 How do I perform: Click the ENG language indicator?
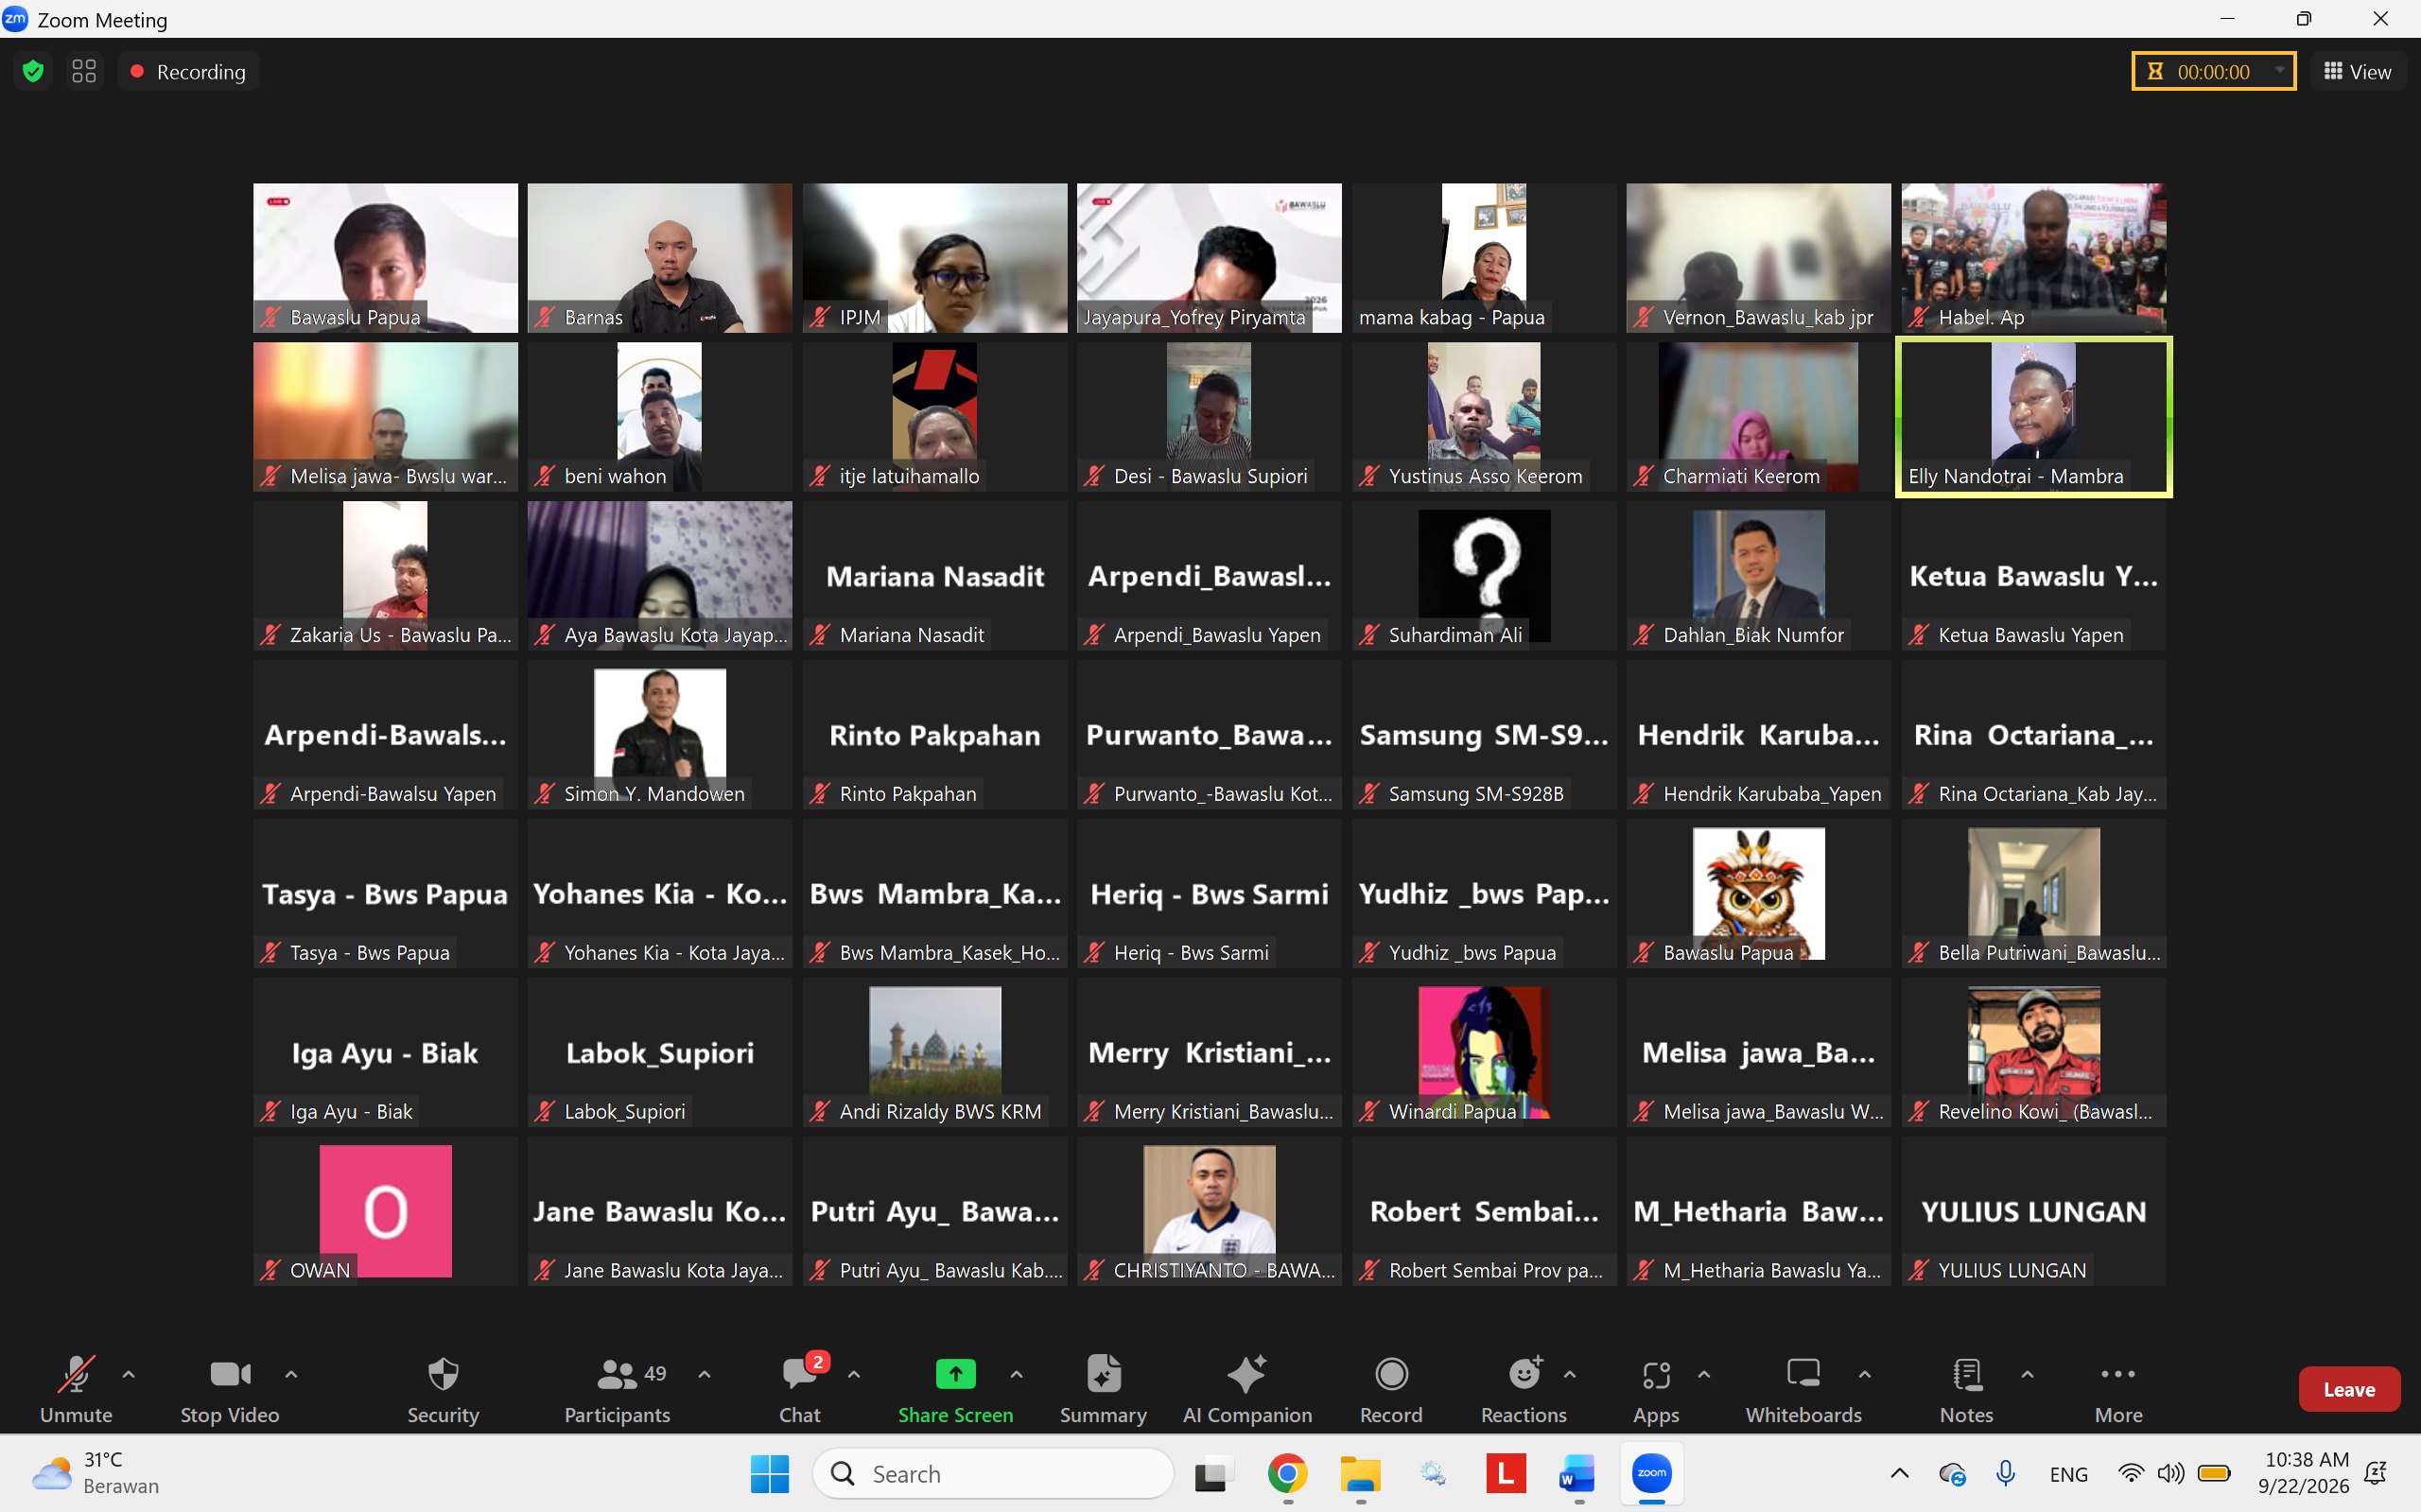[2068, 1474]
